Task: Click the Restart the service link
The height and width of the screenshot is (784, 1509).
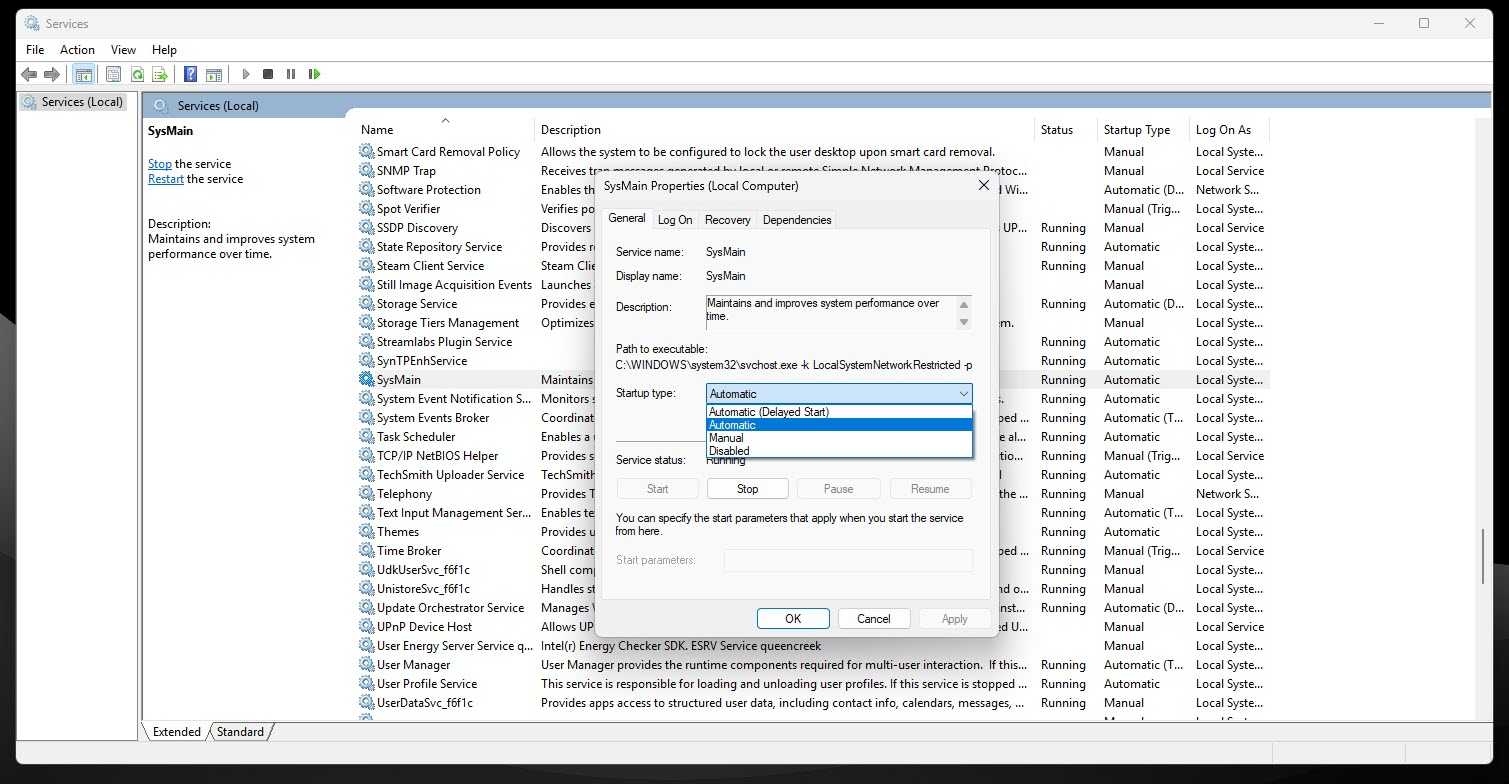Action: point(165,178)
